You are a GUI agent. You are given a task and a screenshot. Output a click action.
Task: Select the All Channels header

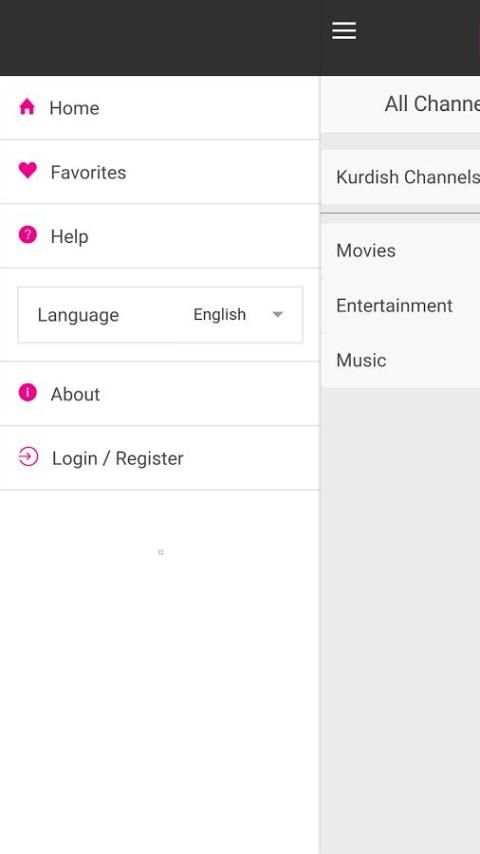coord(400,104)
